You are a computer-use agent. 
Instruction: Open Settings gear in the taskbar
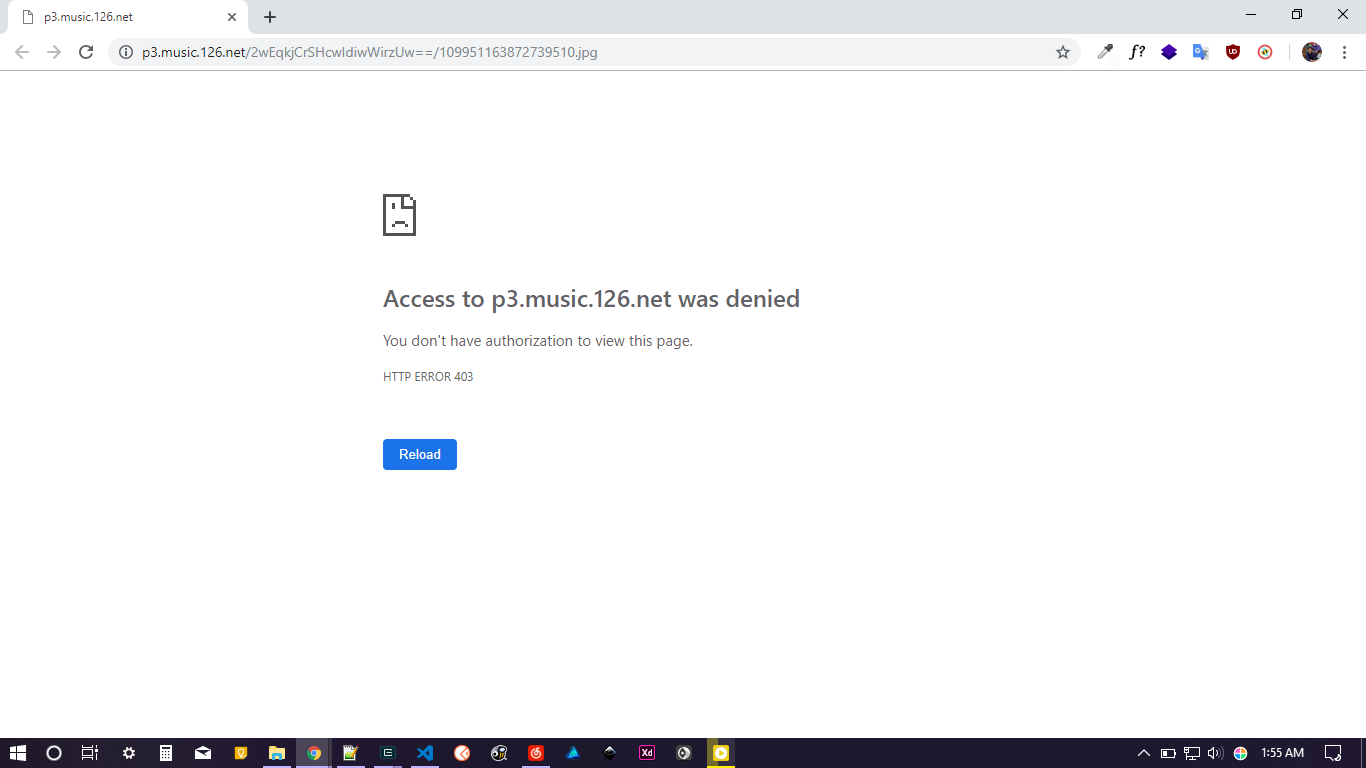point(129,753)
